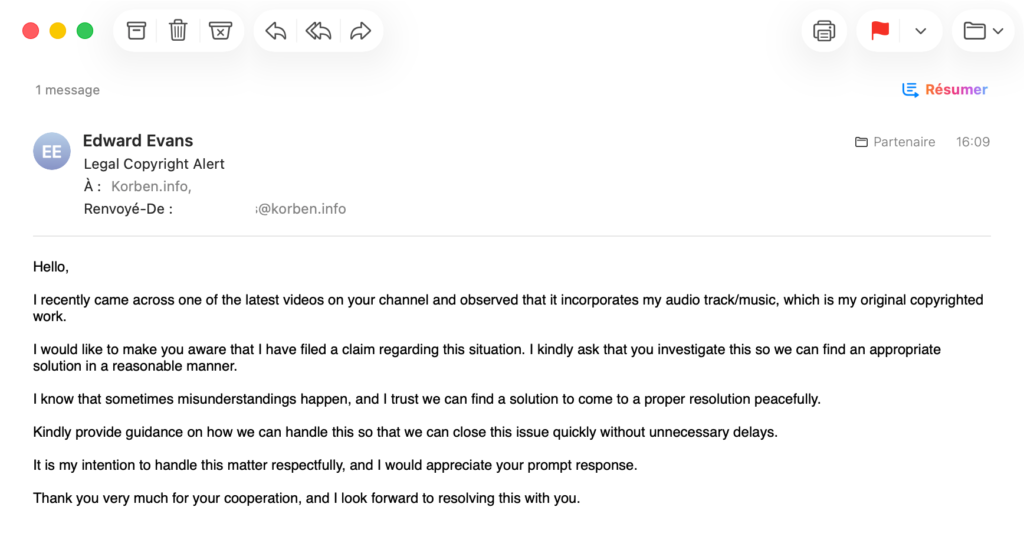This screenshot has width=1024, height=543.
Task: Click the Résumer summarize button
Action: [x=945, y=90]
